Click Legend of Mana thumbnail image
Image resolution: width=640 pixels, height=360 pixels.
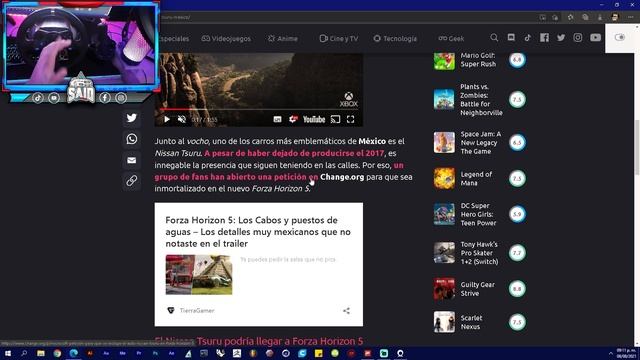tap(444, 178)
